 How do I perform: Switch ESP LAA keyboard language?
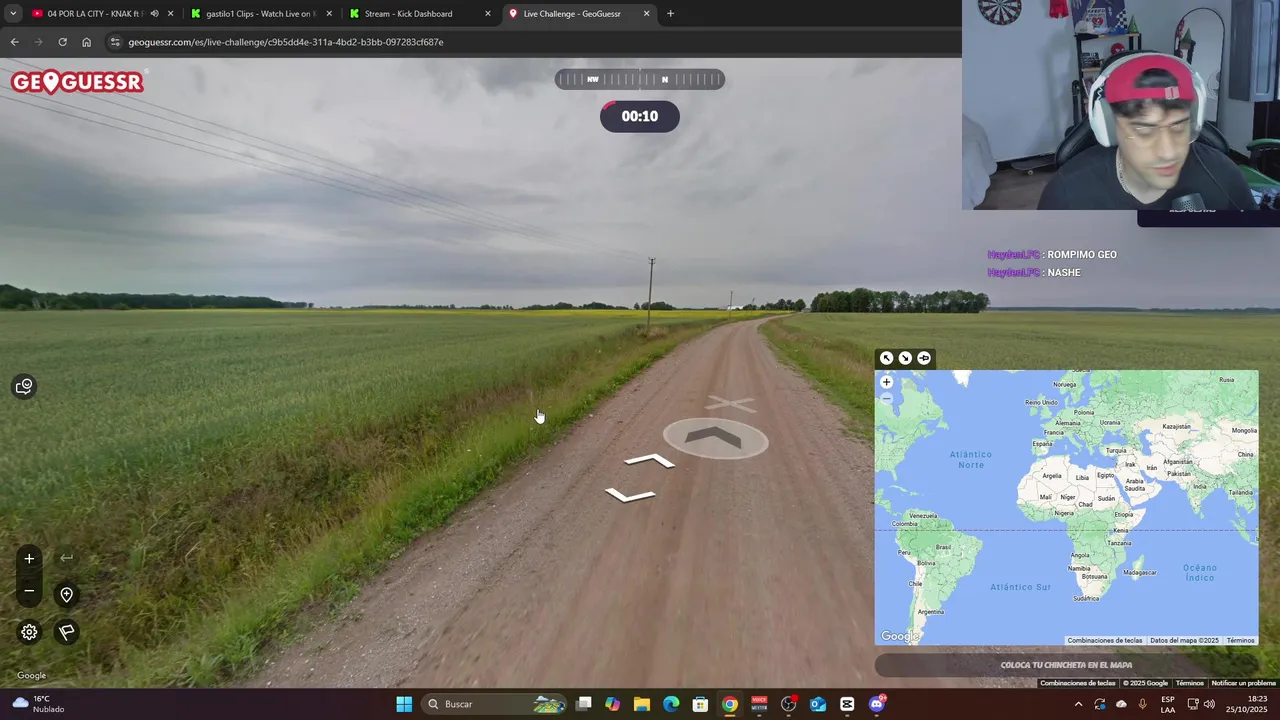[x=1168, y=704]
